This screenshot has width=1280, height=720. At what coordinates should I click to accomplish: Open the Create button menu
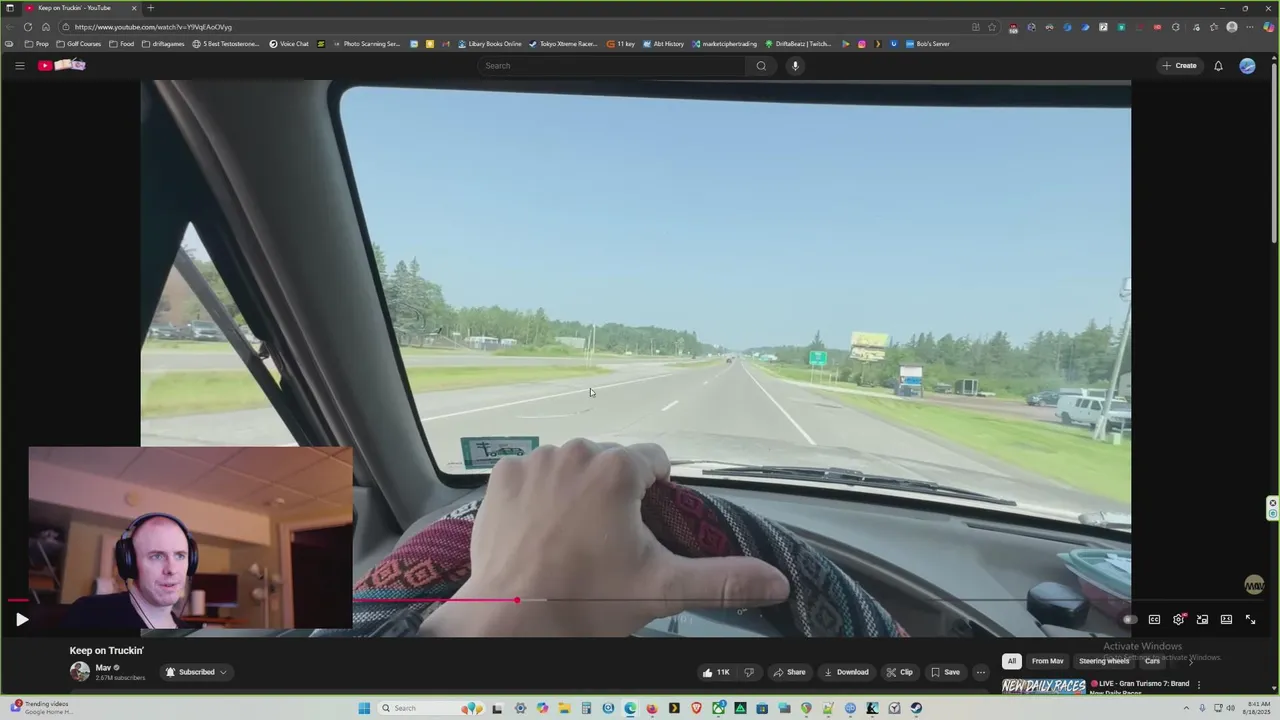coord(1179,66)
